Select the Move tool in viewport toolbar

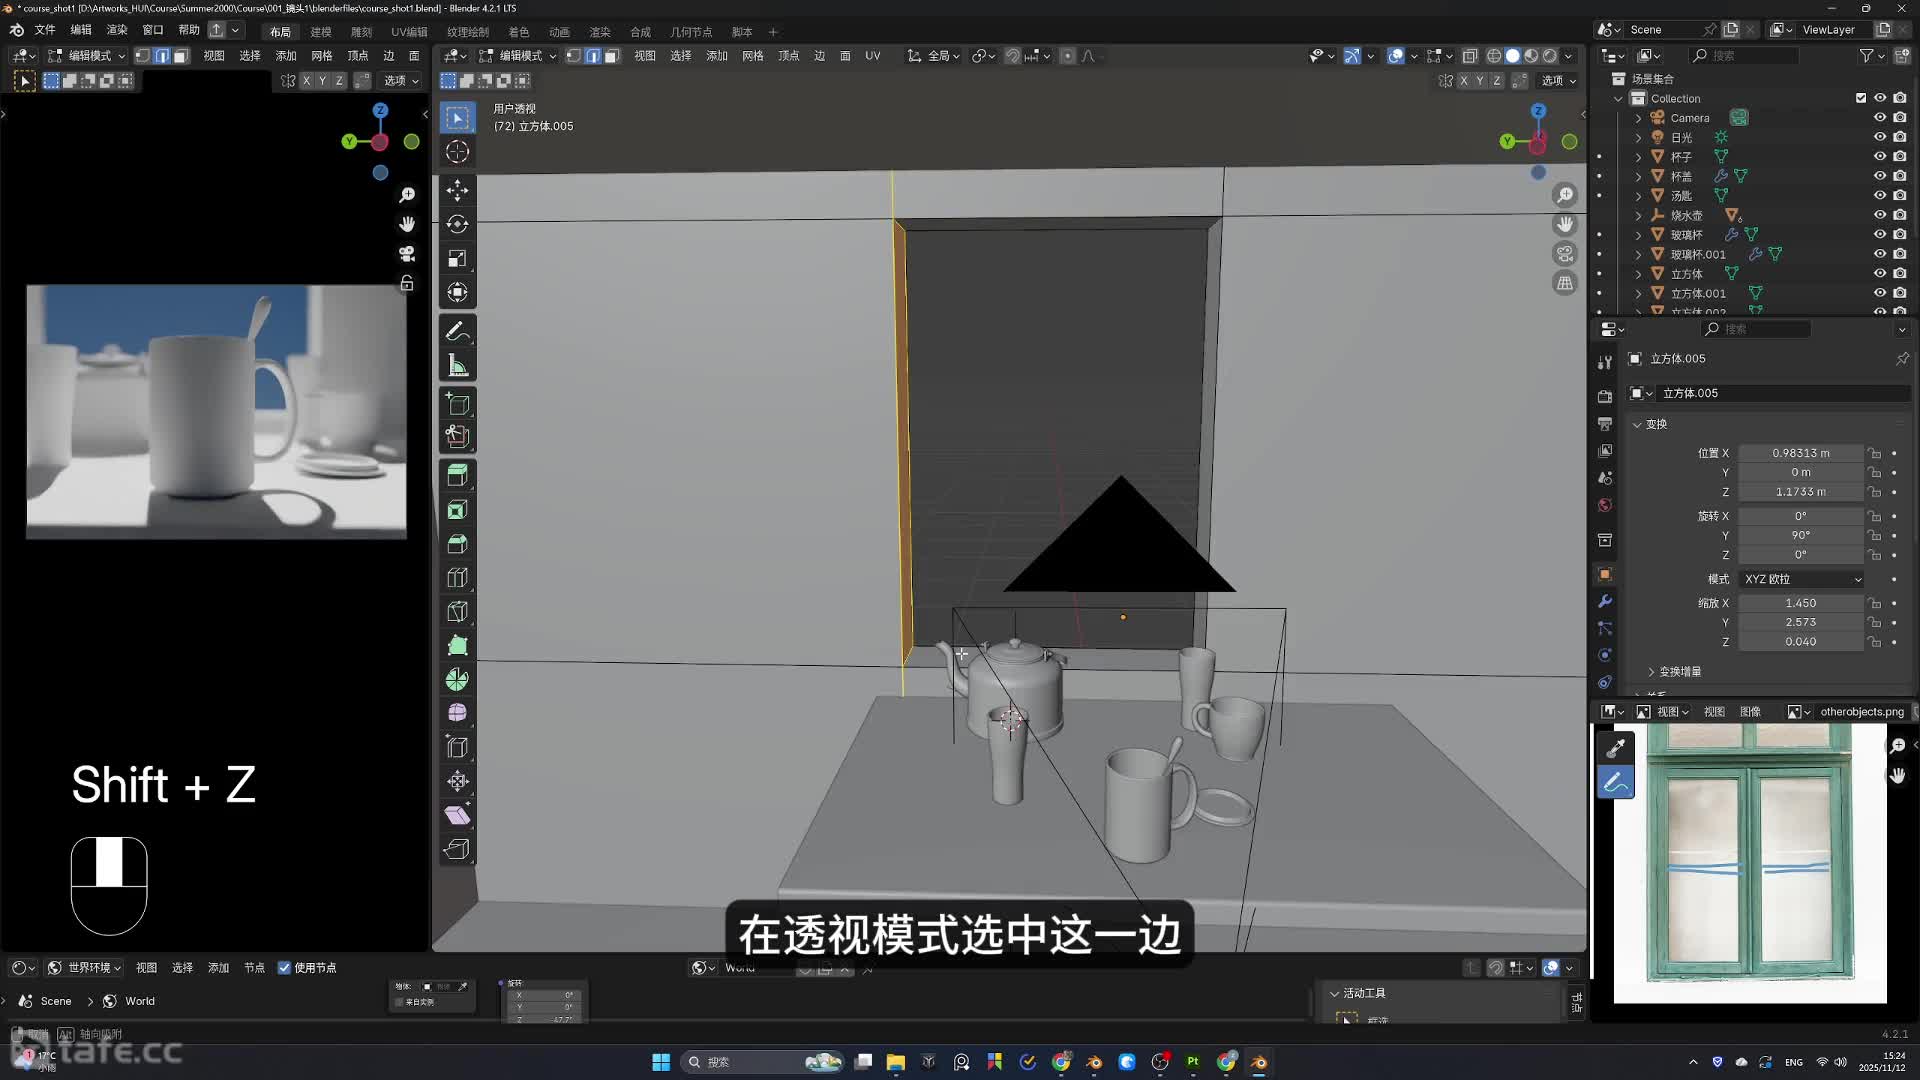coord(457,190)
